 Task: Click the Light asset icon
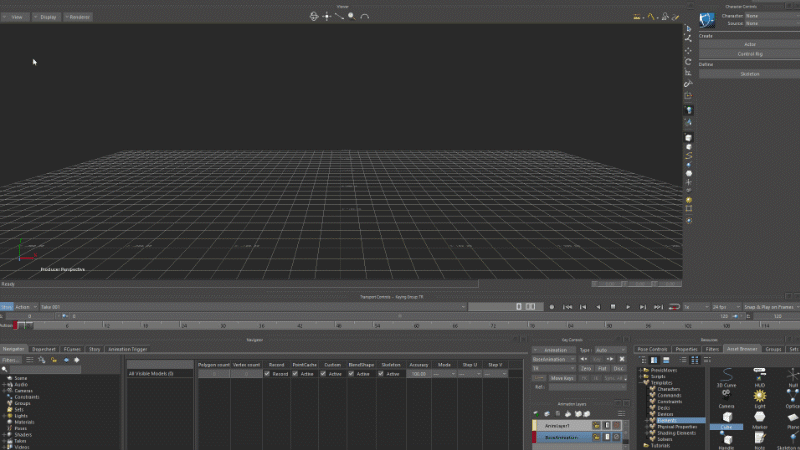click(x=760, y=397)
